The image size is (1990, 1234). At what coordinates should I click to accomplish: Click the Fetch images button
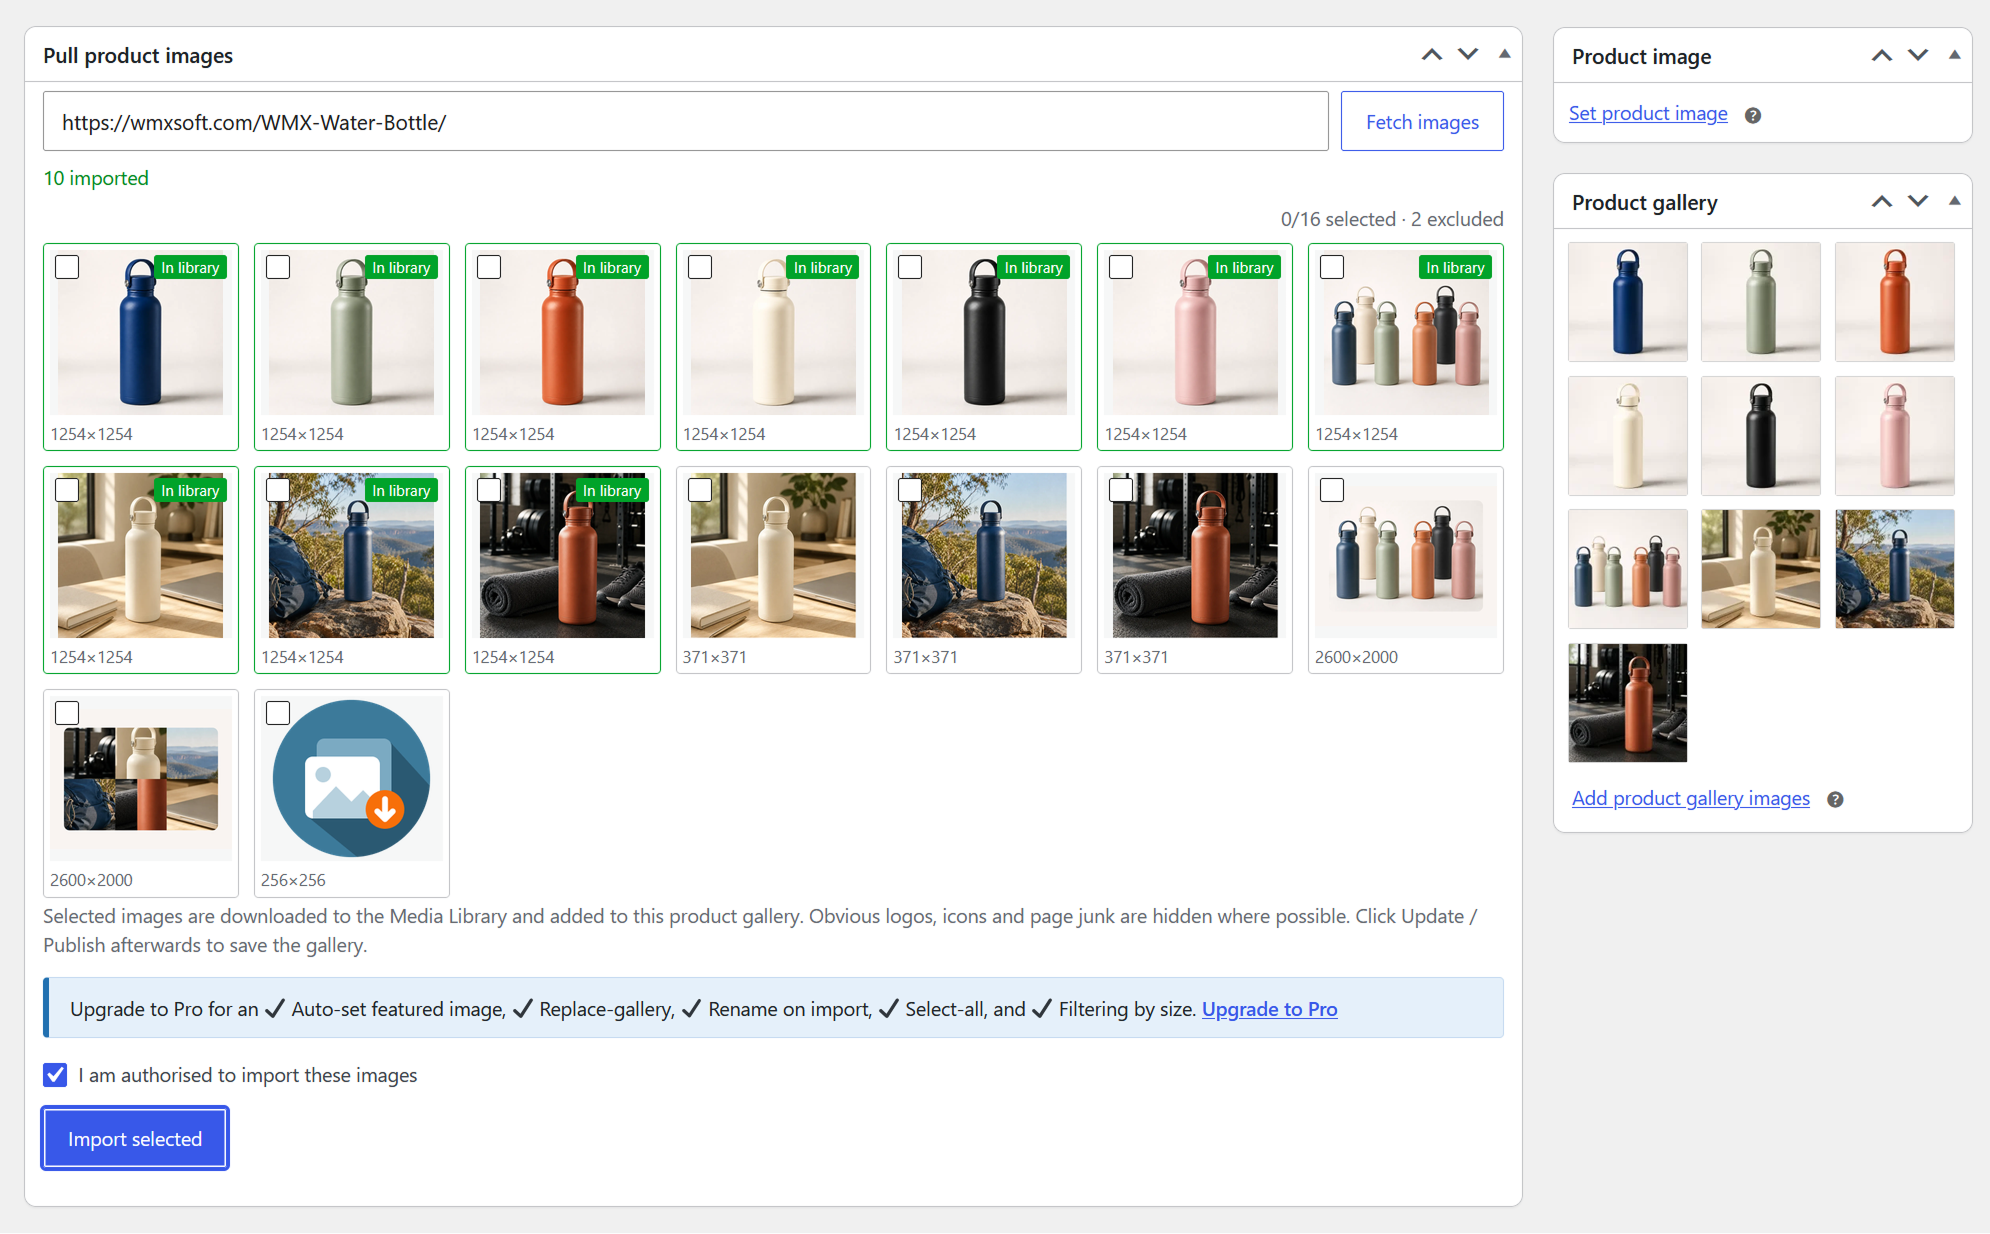[x=1422, y=122]
